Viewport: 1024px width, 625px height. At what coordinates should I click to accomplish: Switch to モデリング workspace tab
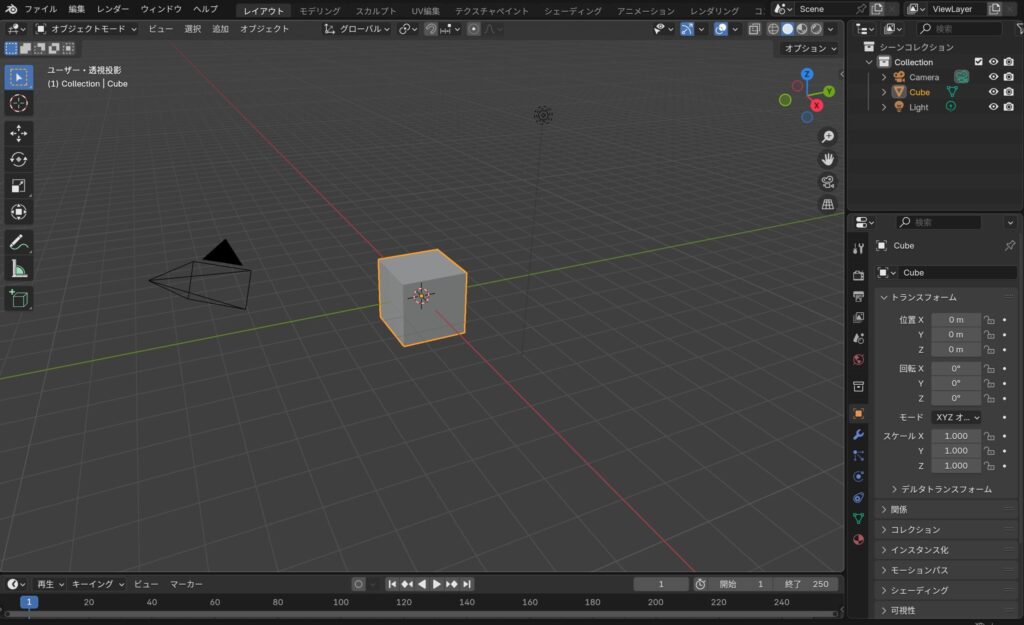tap(319, 10)
